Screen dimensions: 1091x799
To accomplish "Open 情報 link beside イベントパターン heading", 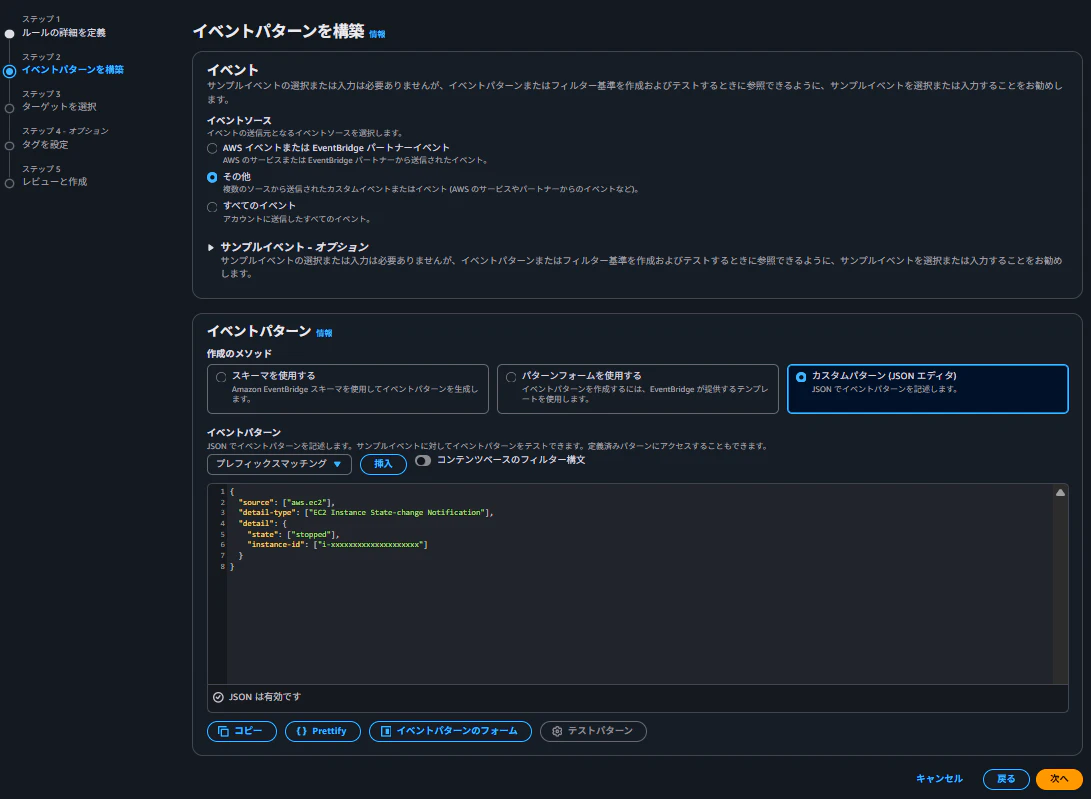I will (324, 333).
